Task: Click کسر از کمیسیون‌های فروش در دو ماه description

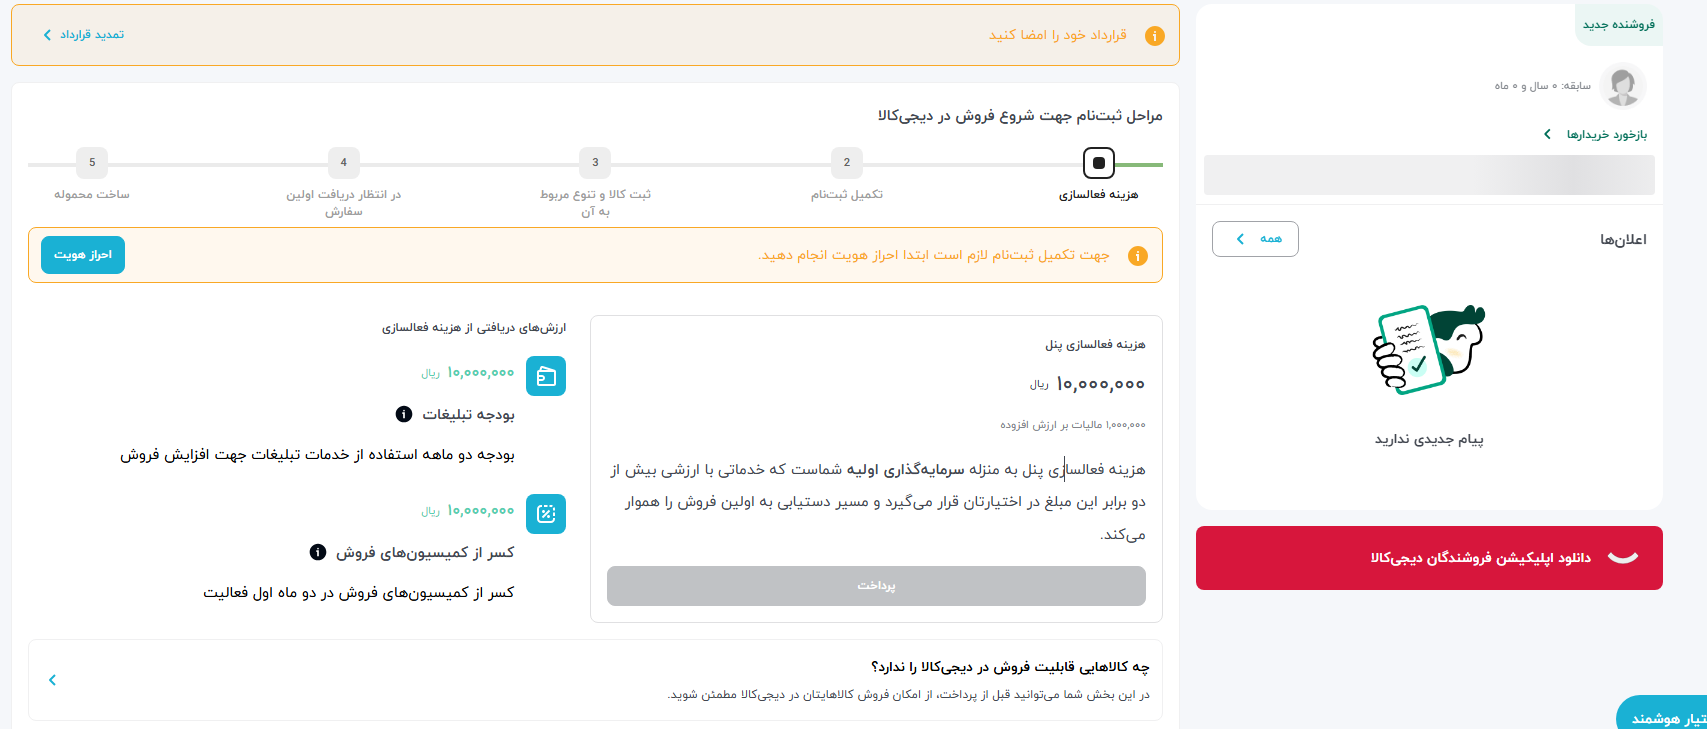Action: (359, 593)
